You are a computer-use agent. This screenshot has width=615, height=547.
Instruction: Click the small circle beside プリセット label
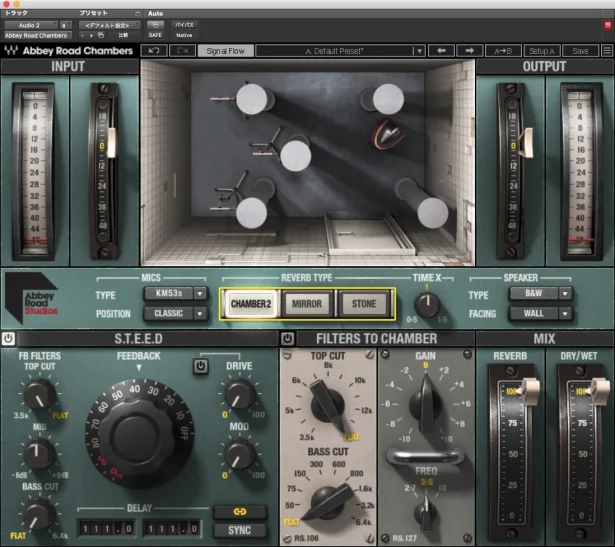point(137,14)
